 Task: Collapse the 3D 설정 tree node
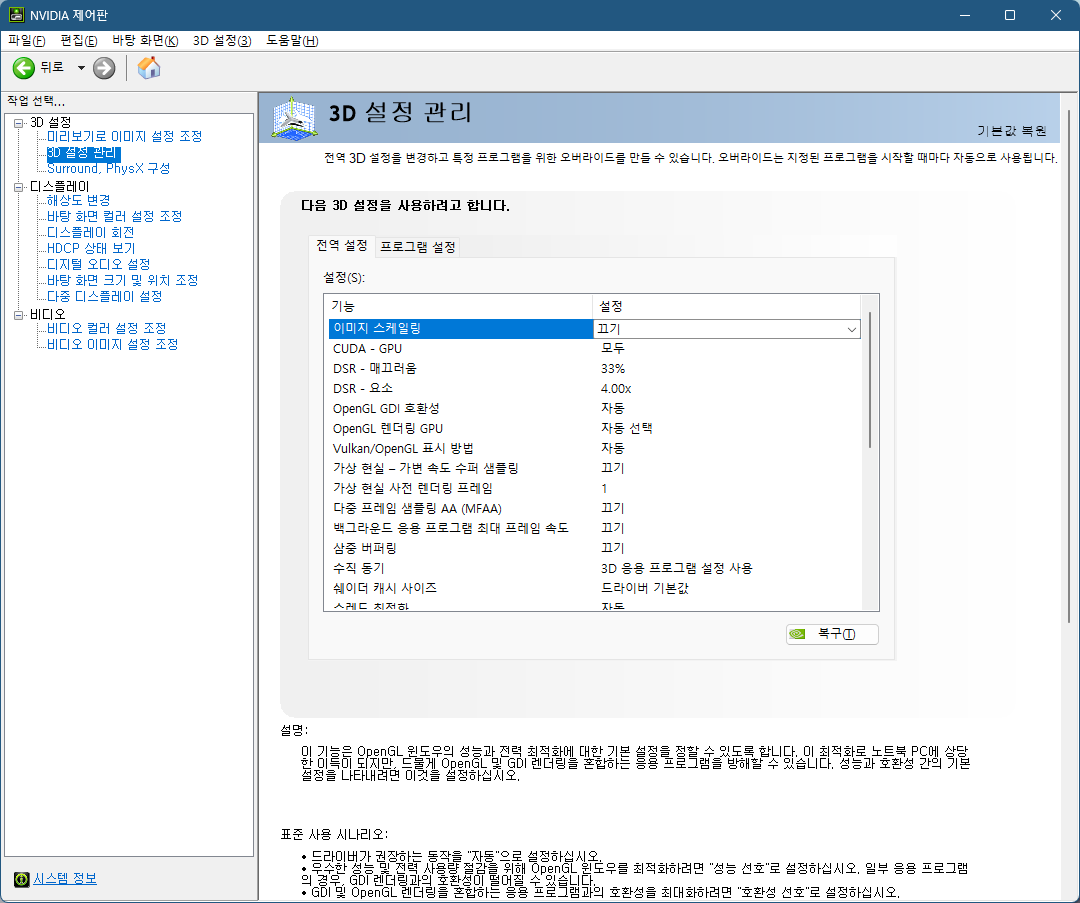pos(19,123)
